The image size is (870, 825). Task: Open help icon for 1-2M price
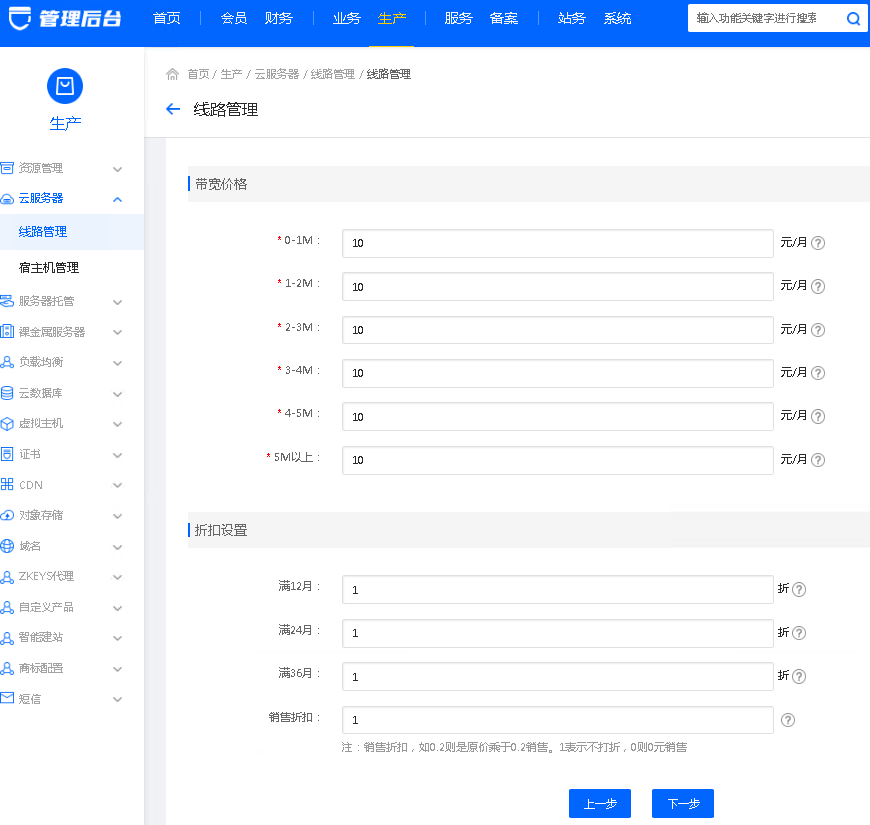point(818,286)
